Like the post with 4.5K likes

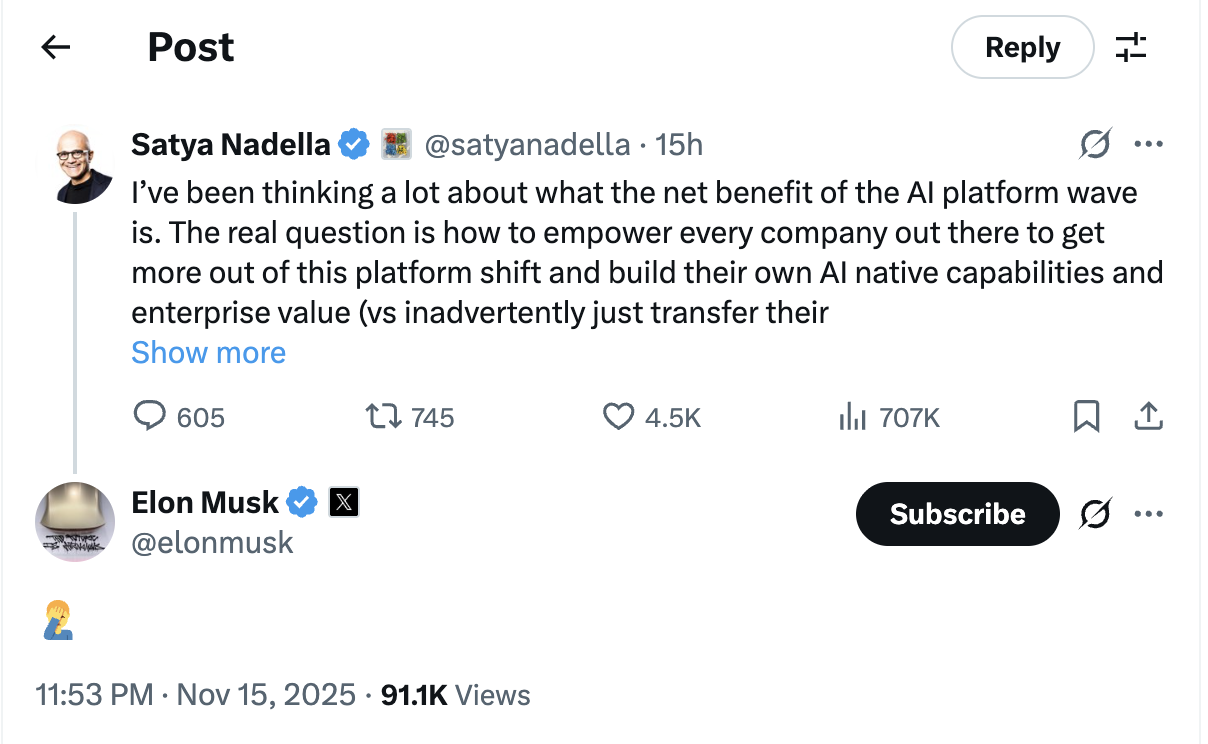click(x=619, y=416)
